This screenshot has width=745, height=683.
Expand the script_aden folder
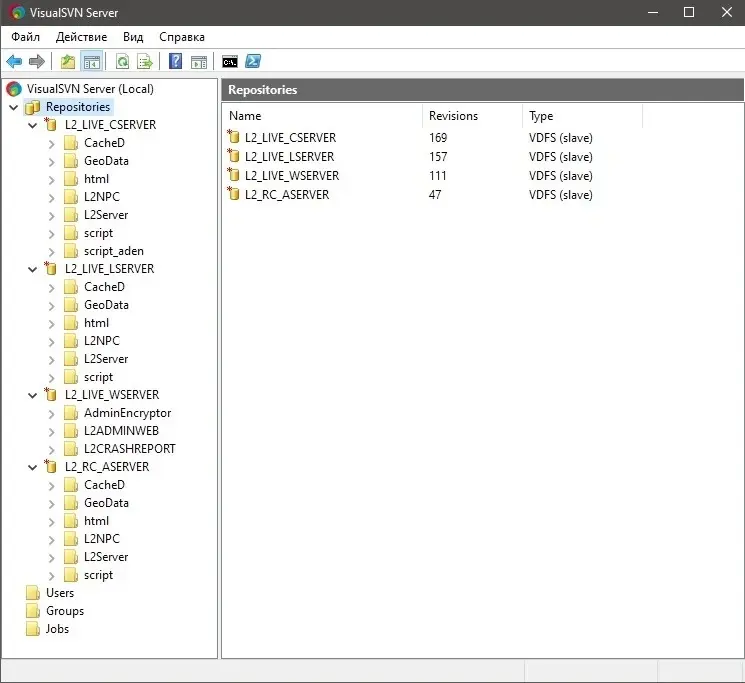point(52,252)
